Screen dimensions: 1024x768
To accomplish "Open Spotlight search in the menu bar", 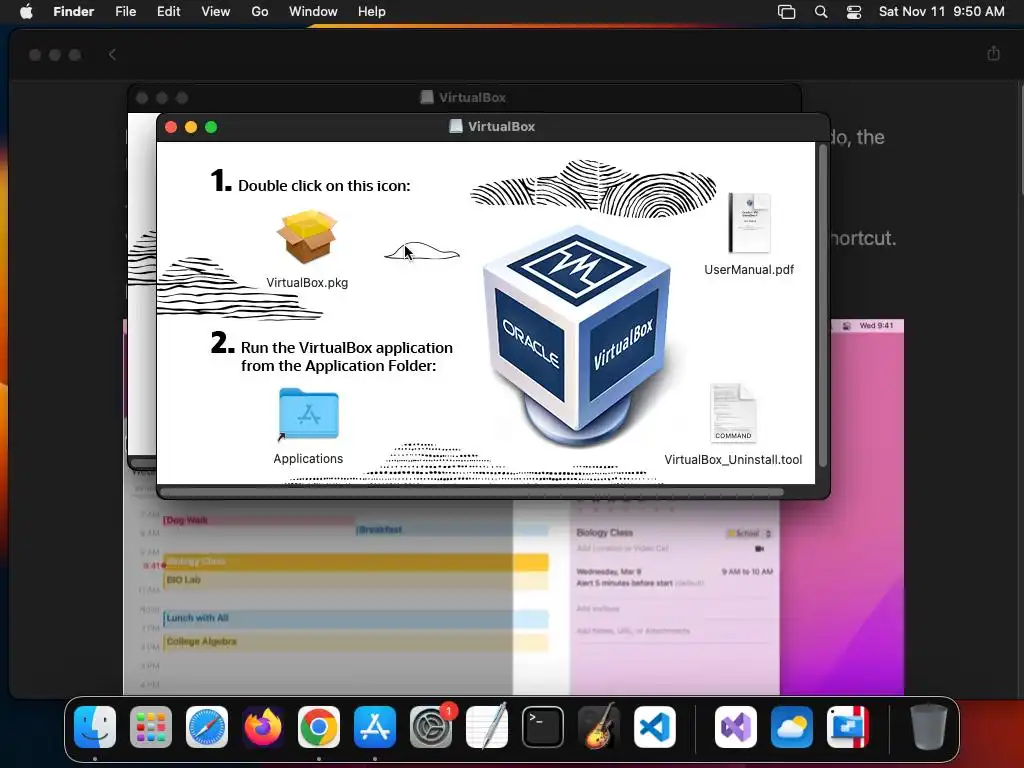I will coord(821,12).
